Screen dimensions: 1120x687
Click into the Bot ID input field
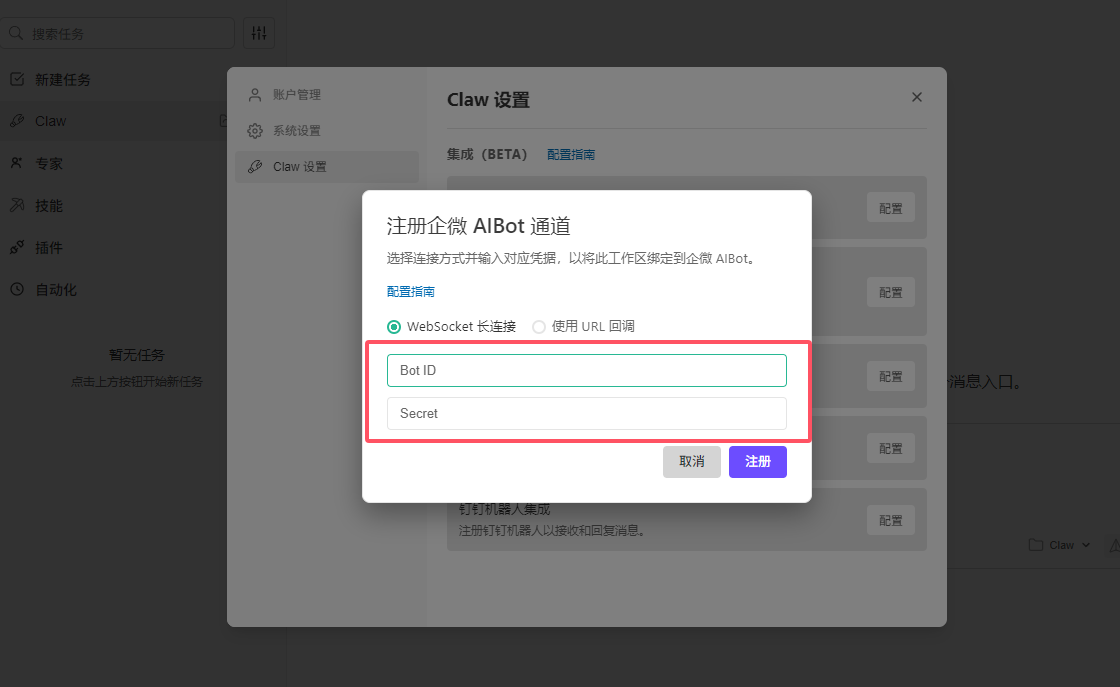point(586,371)
